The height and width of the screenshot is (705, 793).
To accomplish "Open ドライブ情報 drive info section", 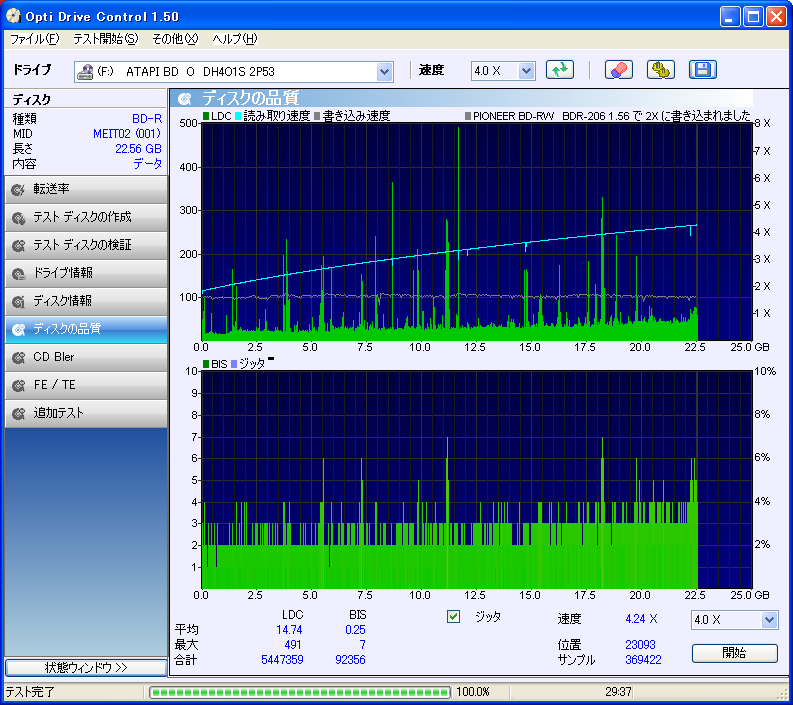I will tap(86, 273).
